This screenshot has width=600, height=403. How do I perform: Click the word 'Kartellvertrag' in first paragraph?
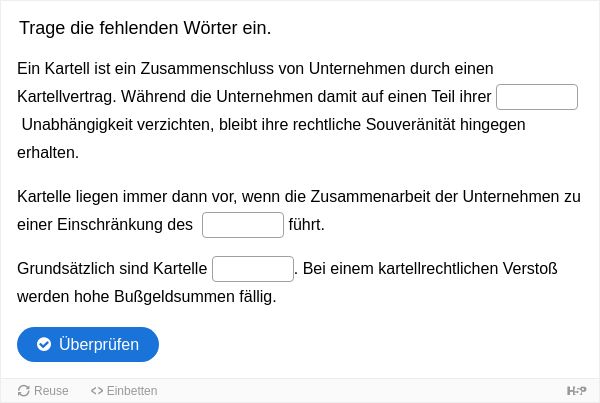(x=65, y=96)
